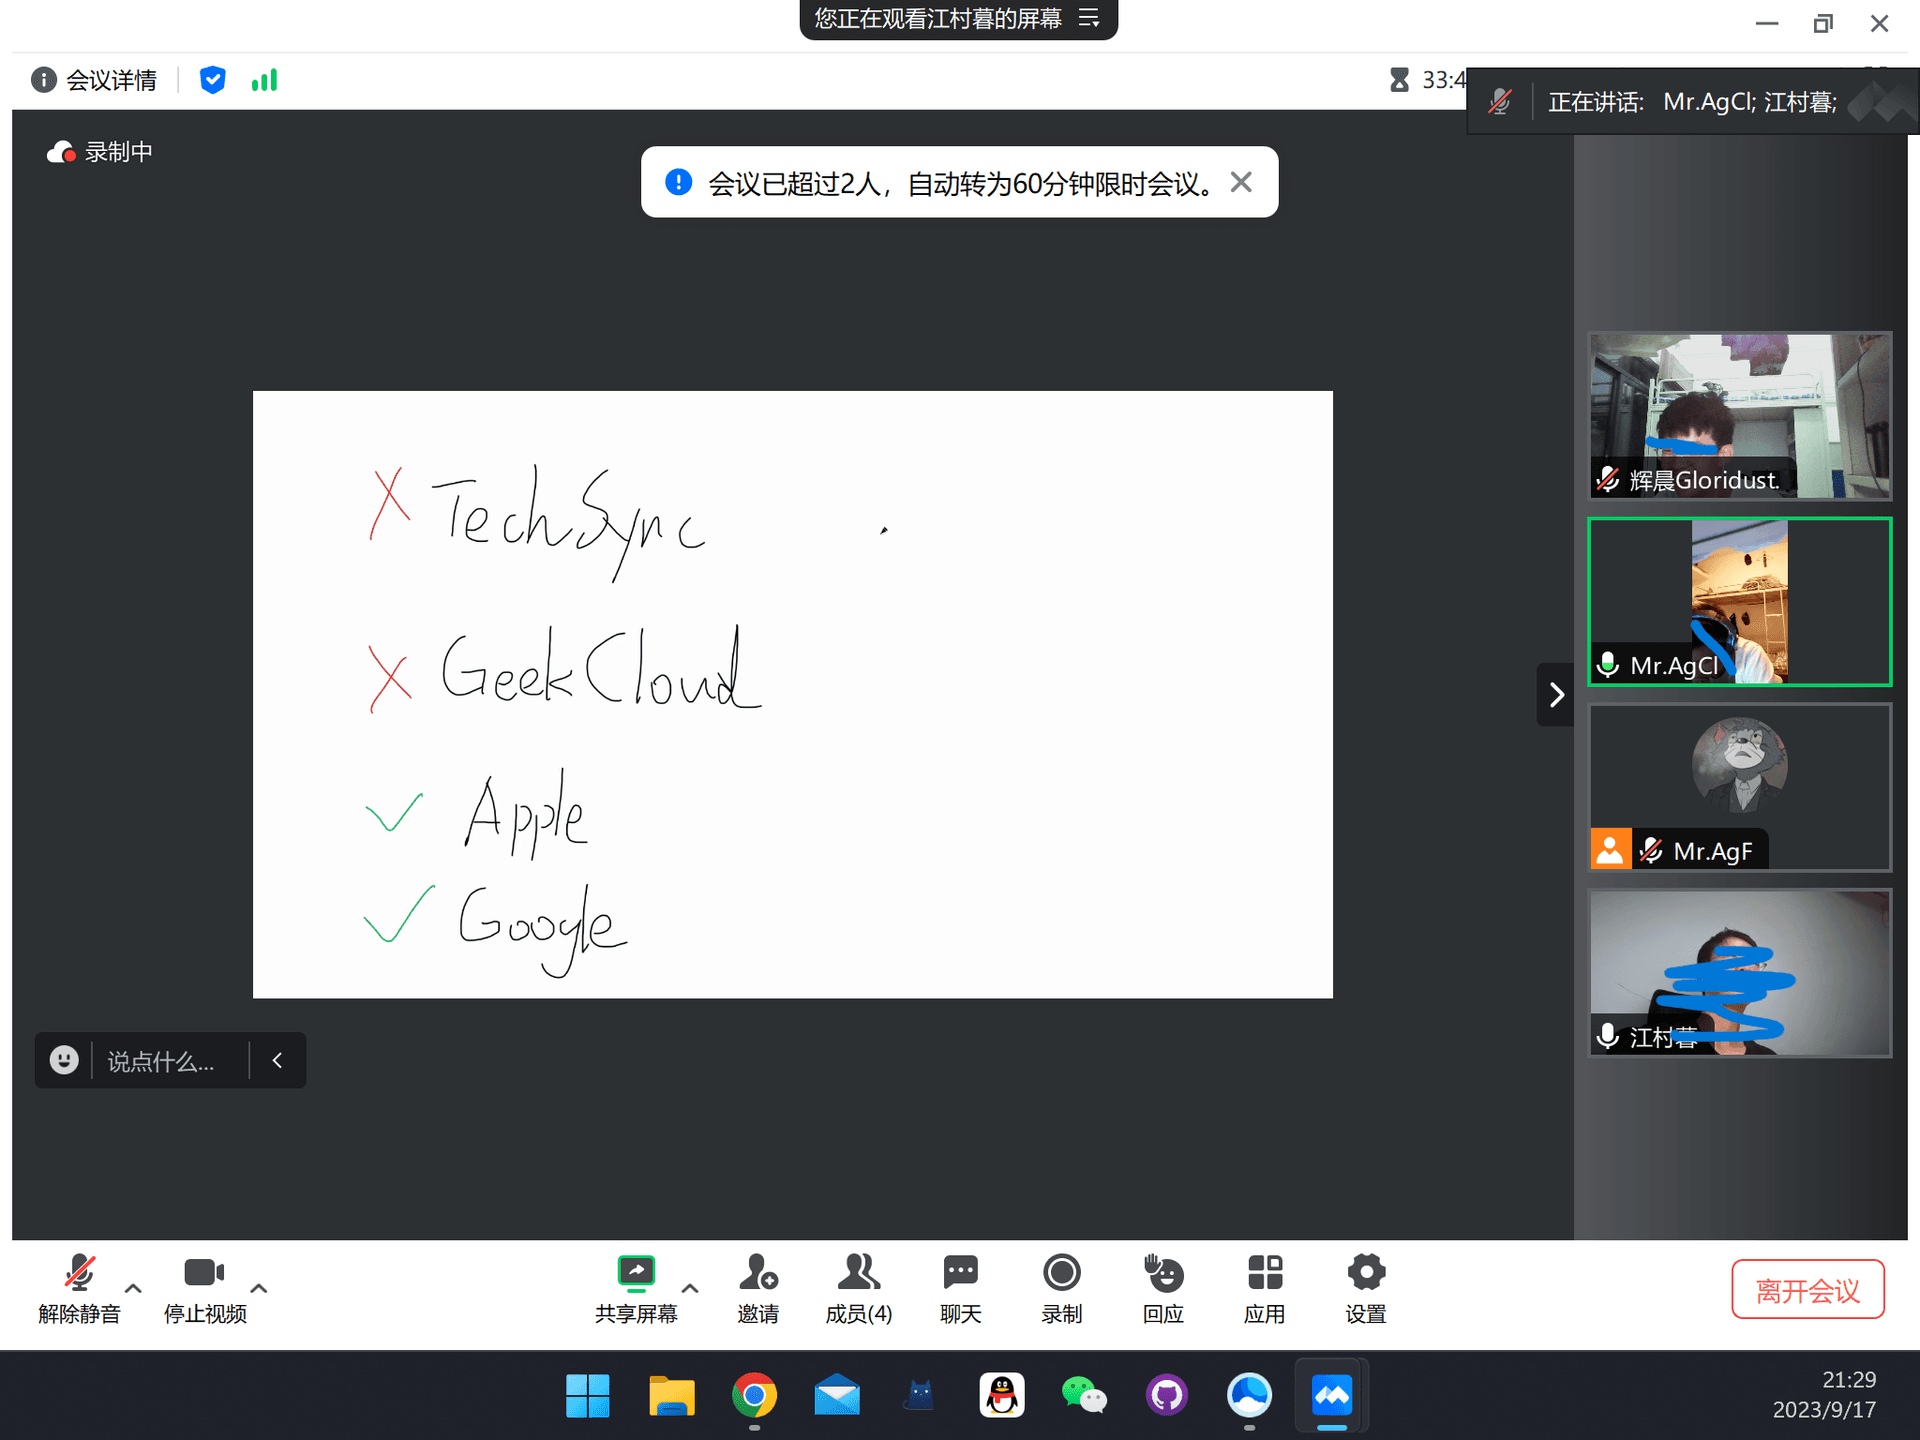1920x1440 pixels.
Task: Open Windows Start menu
Action: pyautogui.click(x=587, y=1395)
